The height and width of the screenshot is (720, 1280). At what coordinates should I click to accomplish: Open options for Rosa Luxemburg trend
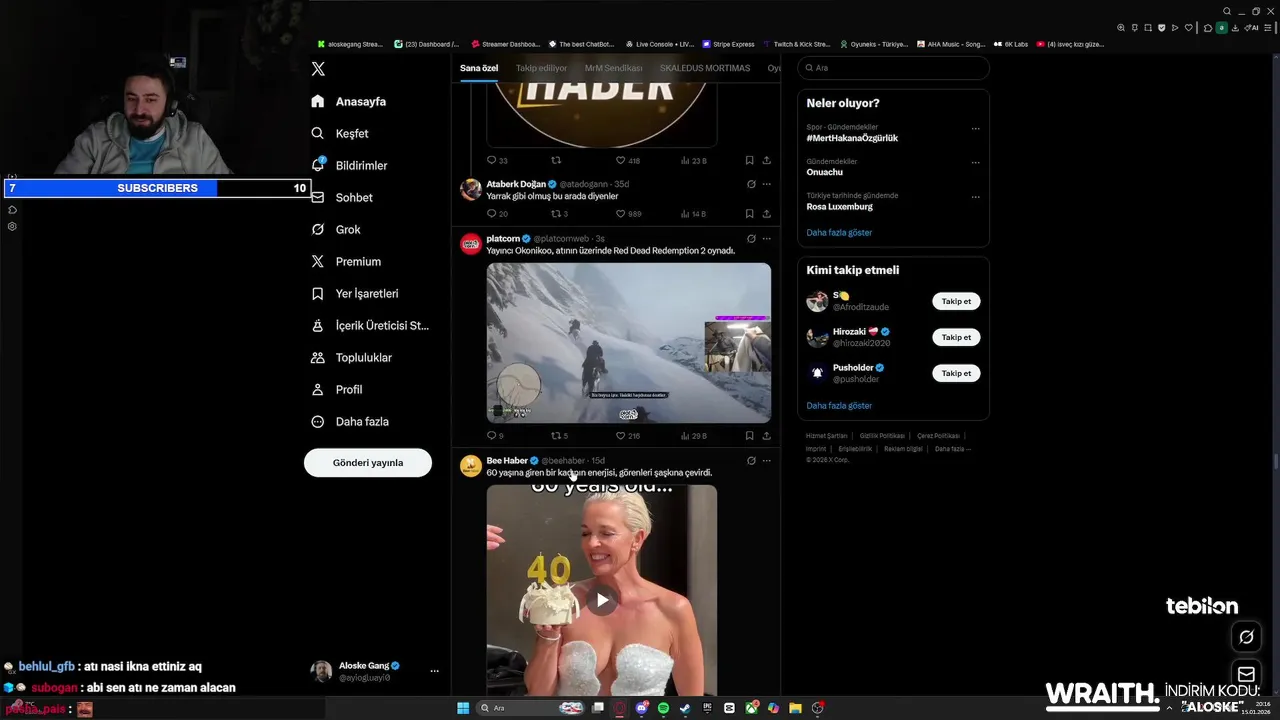(975, 197)
